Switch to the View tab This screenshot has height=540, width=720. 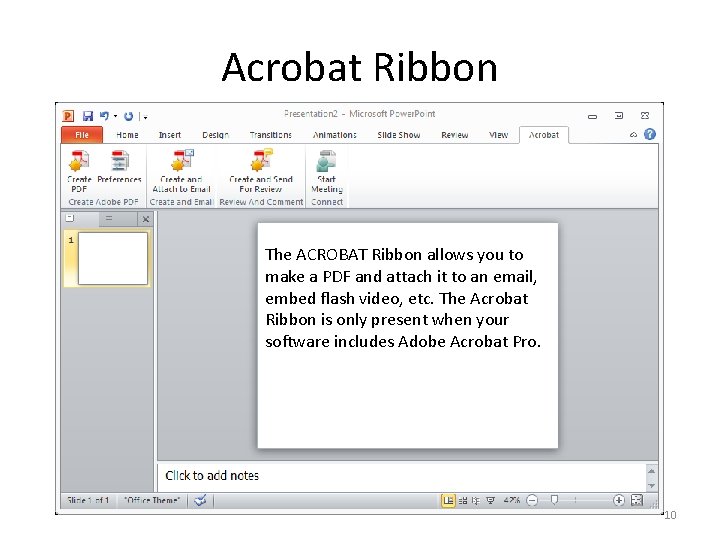498,135
